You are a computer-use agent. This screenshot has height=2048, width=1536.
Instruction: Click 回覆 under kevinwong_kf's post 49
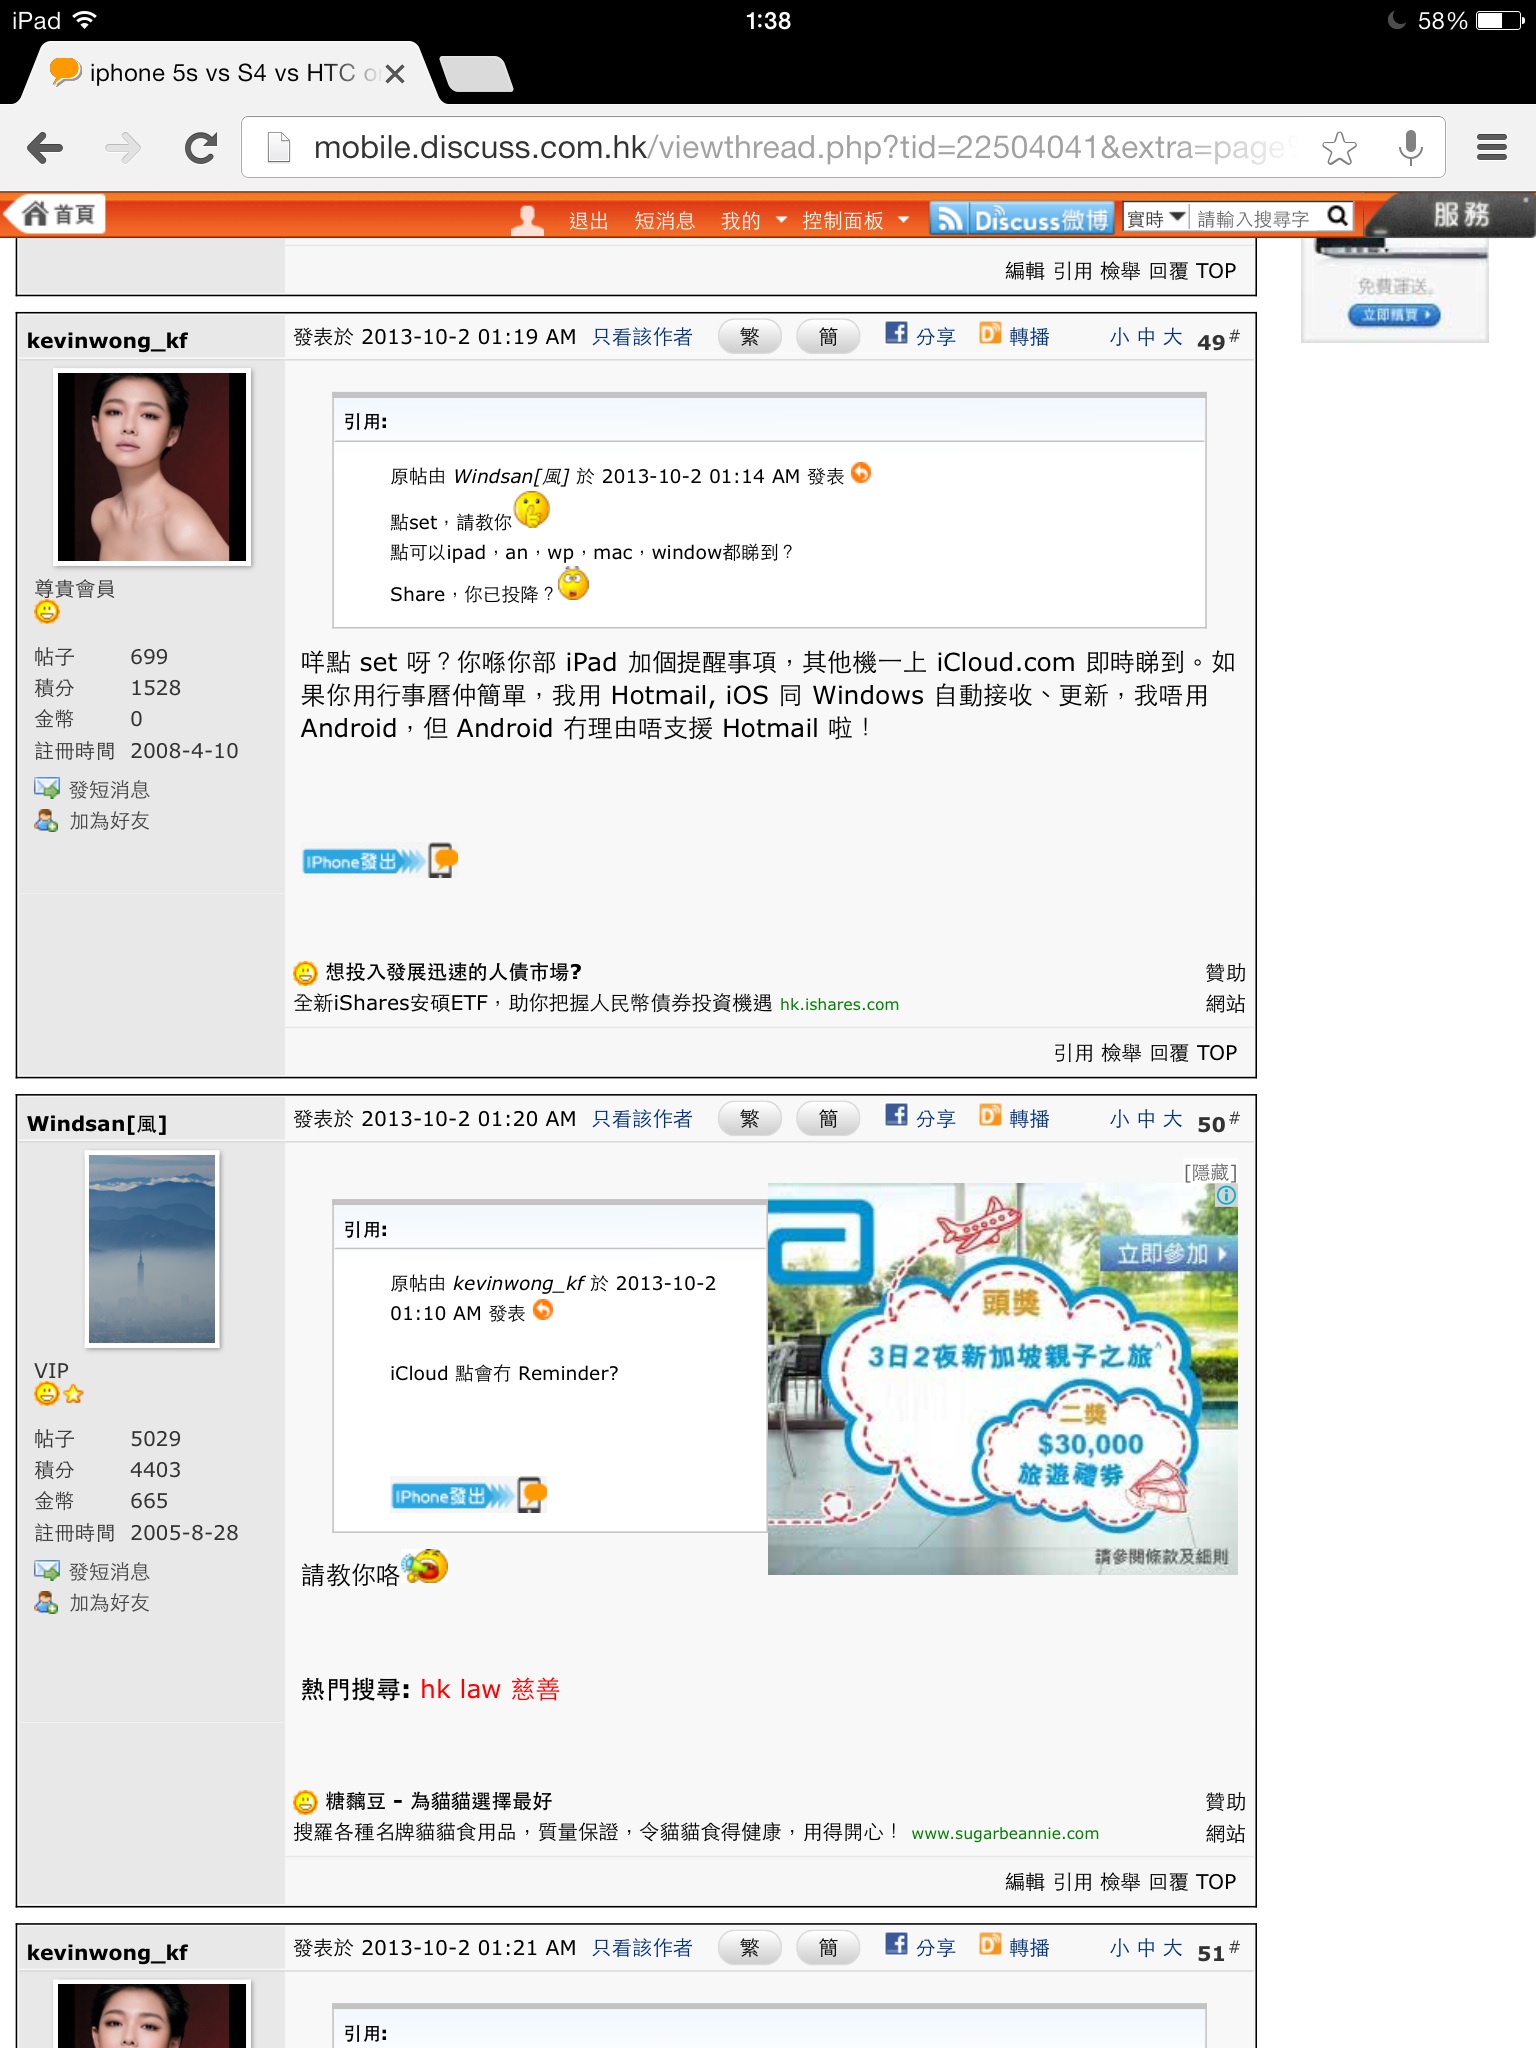pyautogui.click(x=1168, y=1053)
